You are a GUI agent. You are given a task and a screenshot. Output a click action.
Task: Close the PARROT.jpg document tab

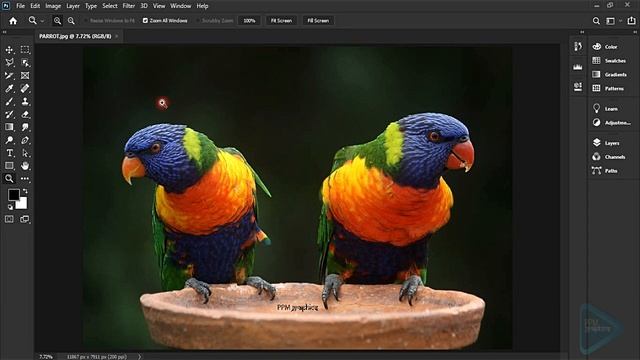pyautogui.click(x=117, y=36)
